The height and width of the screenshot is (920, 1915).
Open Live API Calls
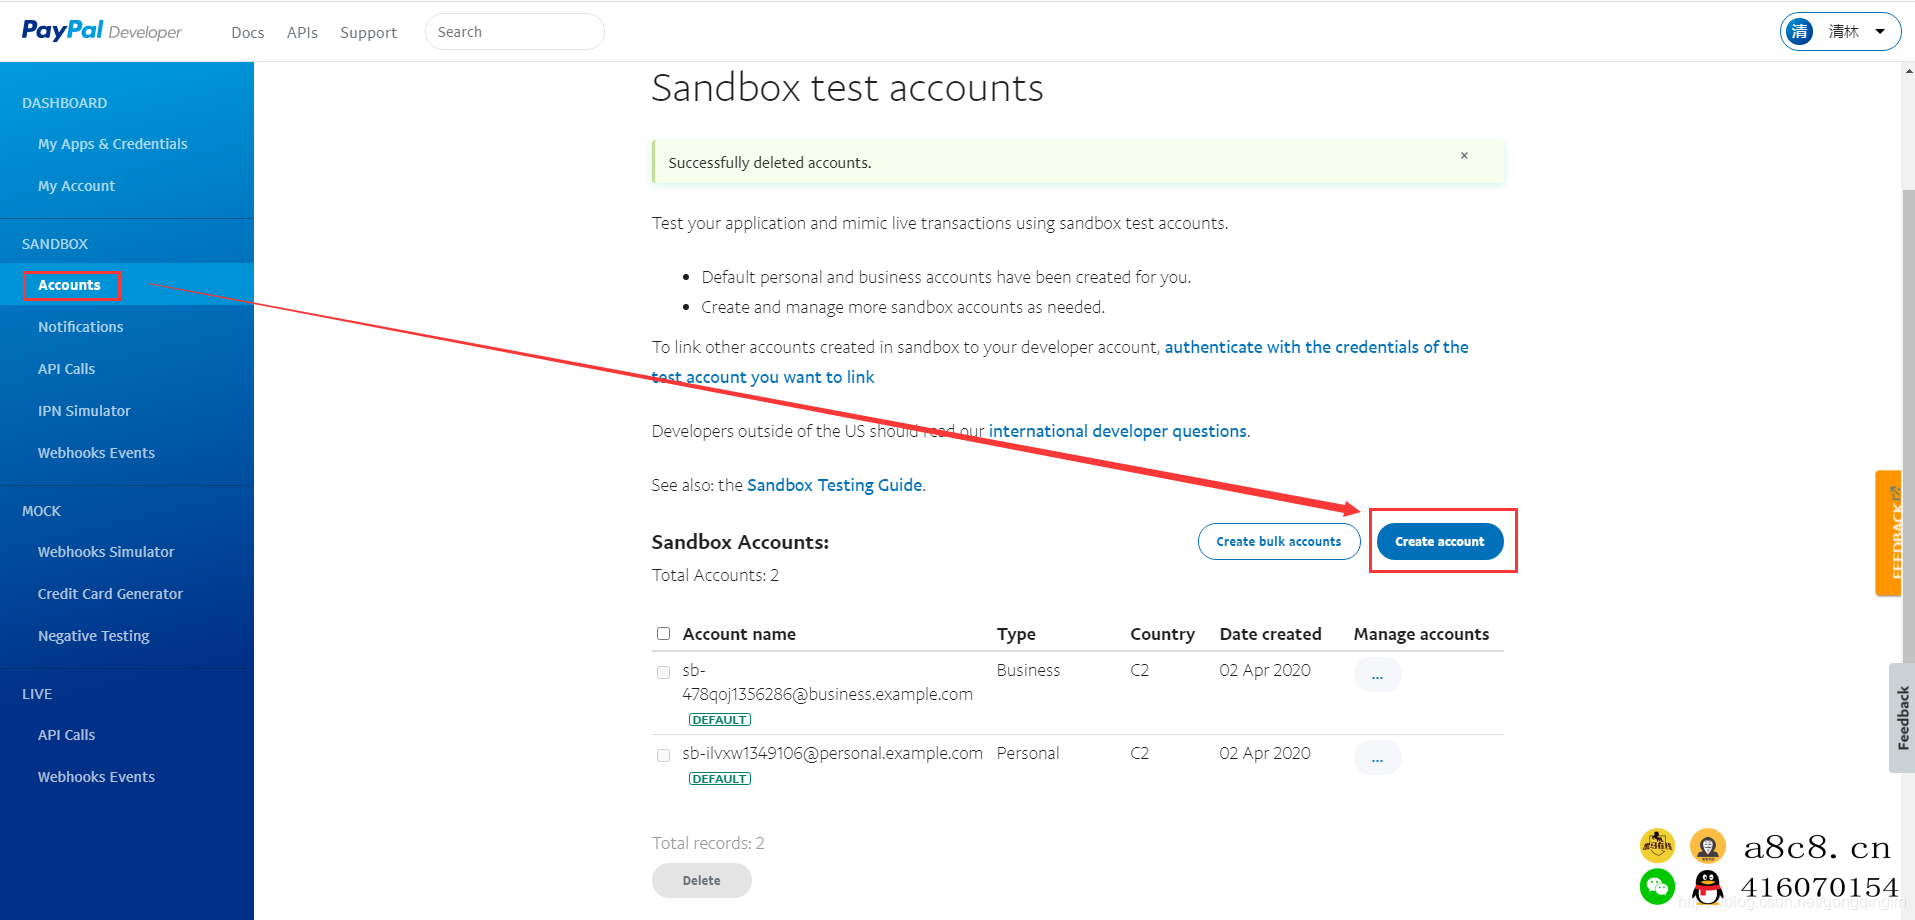(x=67, y=735)
